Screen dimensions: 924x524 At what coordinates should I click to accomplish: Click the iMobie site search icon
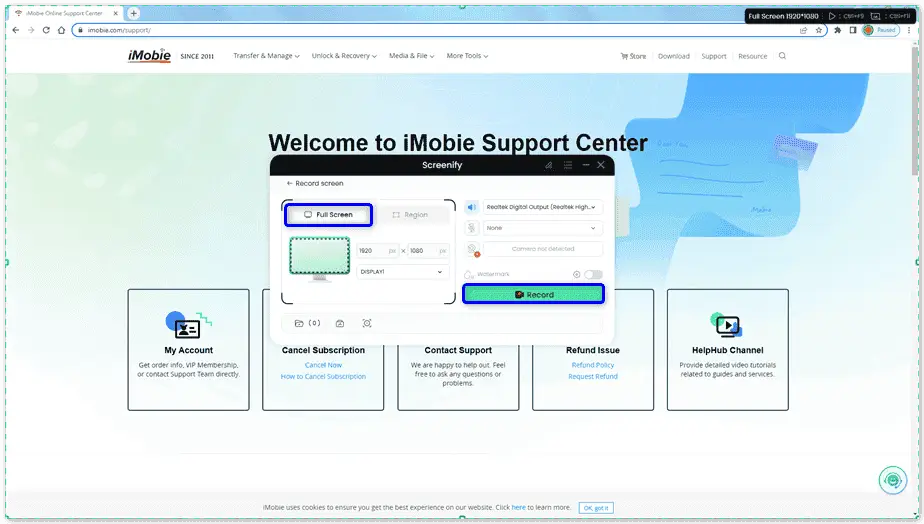pyautogui.click(x=782, y=56)
